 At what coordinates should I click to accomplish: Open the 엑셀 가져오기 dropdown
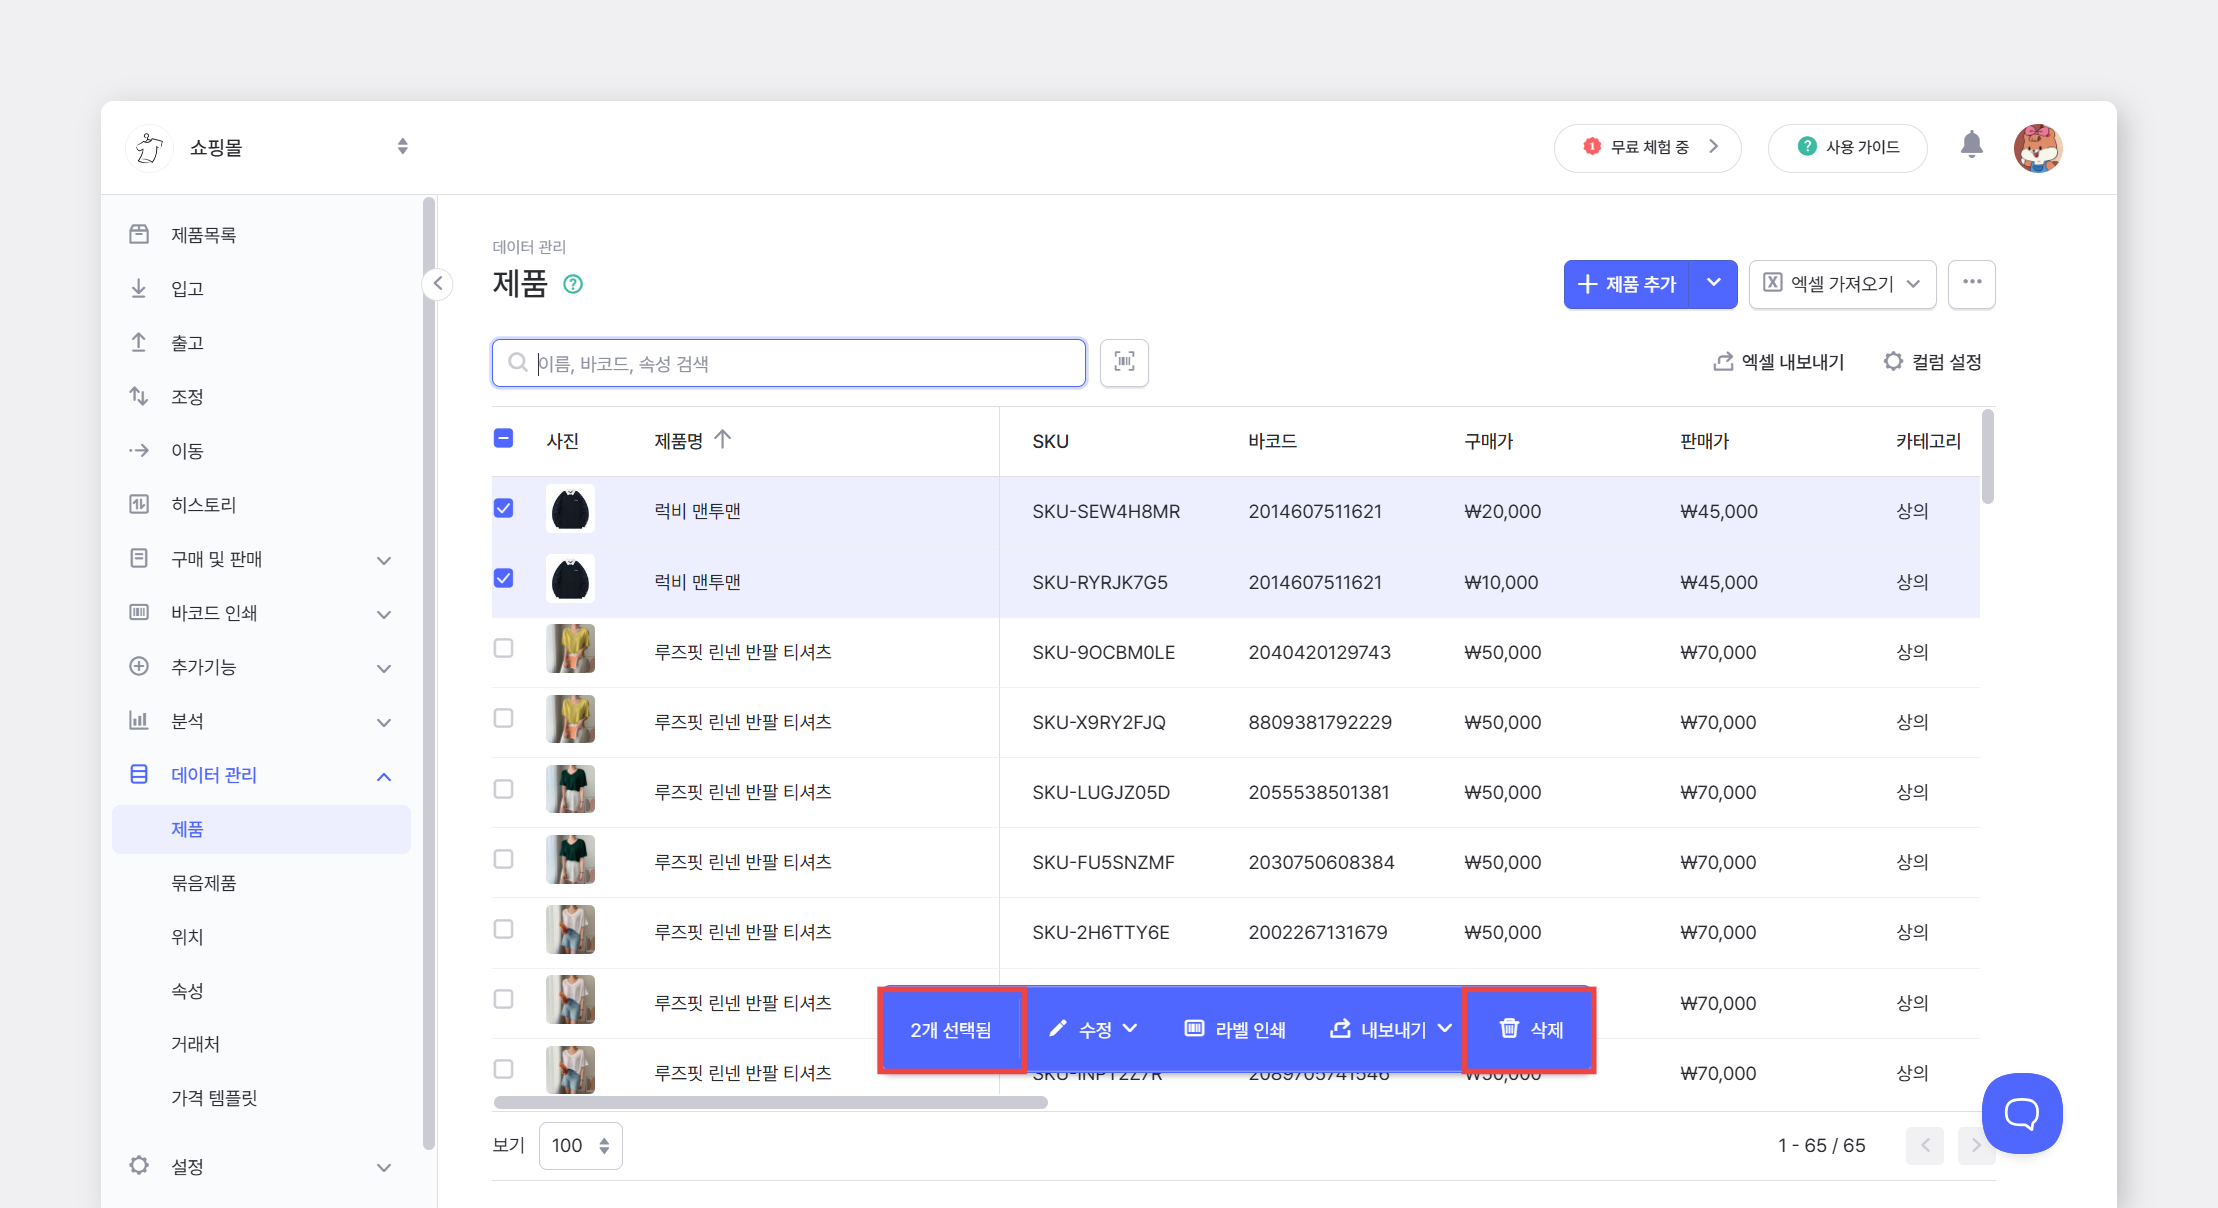(1843, 284)
